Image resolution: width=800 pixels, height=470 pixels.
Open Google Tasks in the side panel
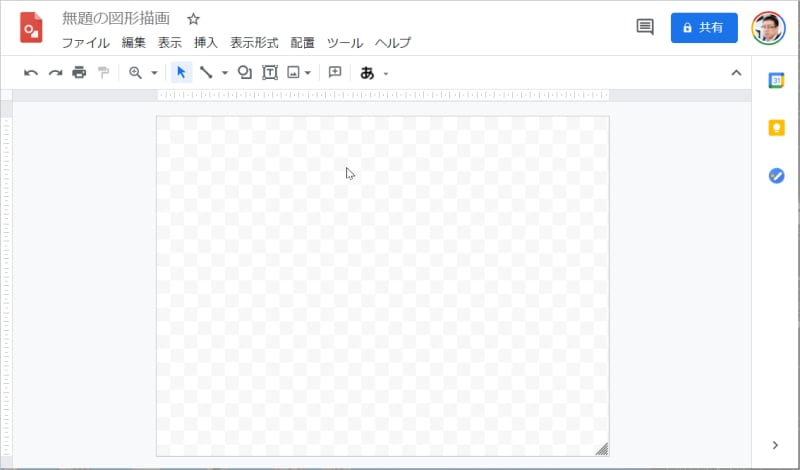(x=777, y=176)
